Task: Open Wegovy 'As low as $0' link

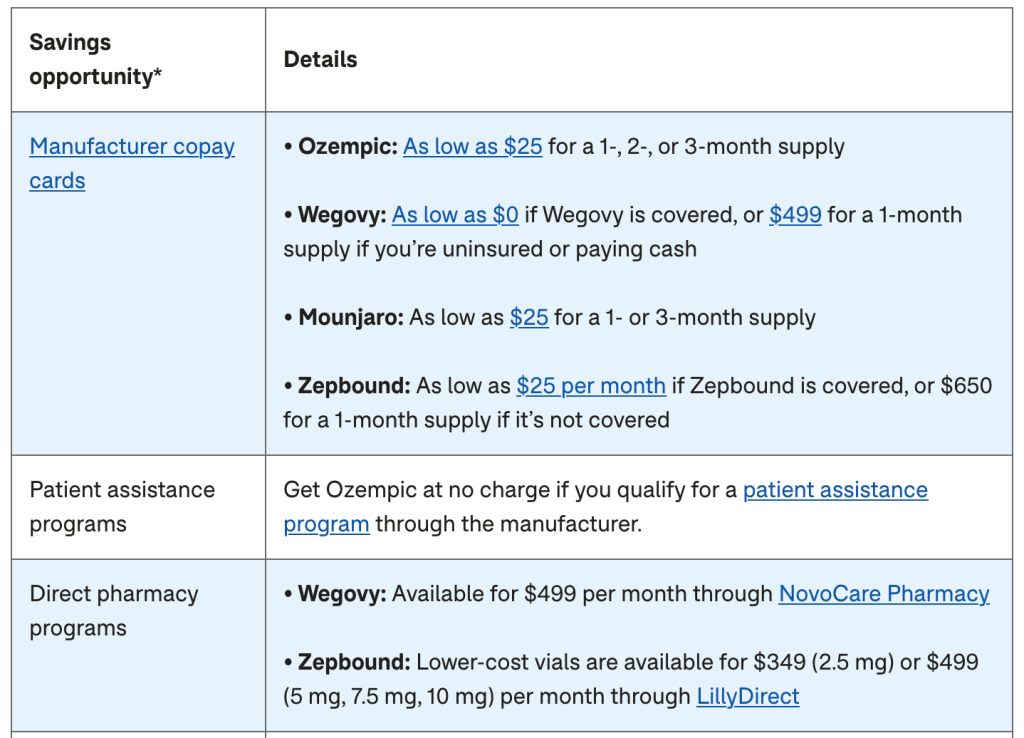Action: [x=455, y=215]
